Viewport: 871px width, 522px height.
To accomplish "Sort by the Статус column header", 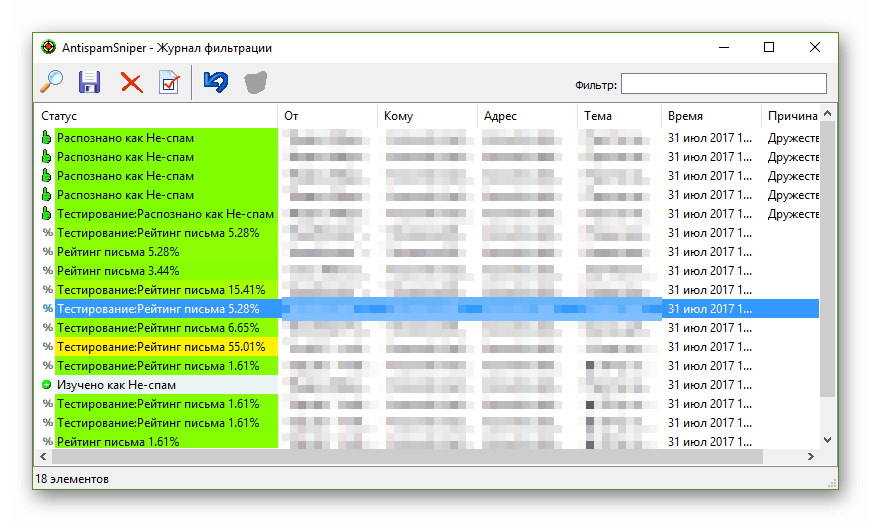I will 156,116.
